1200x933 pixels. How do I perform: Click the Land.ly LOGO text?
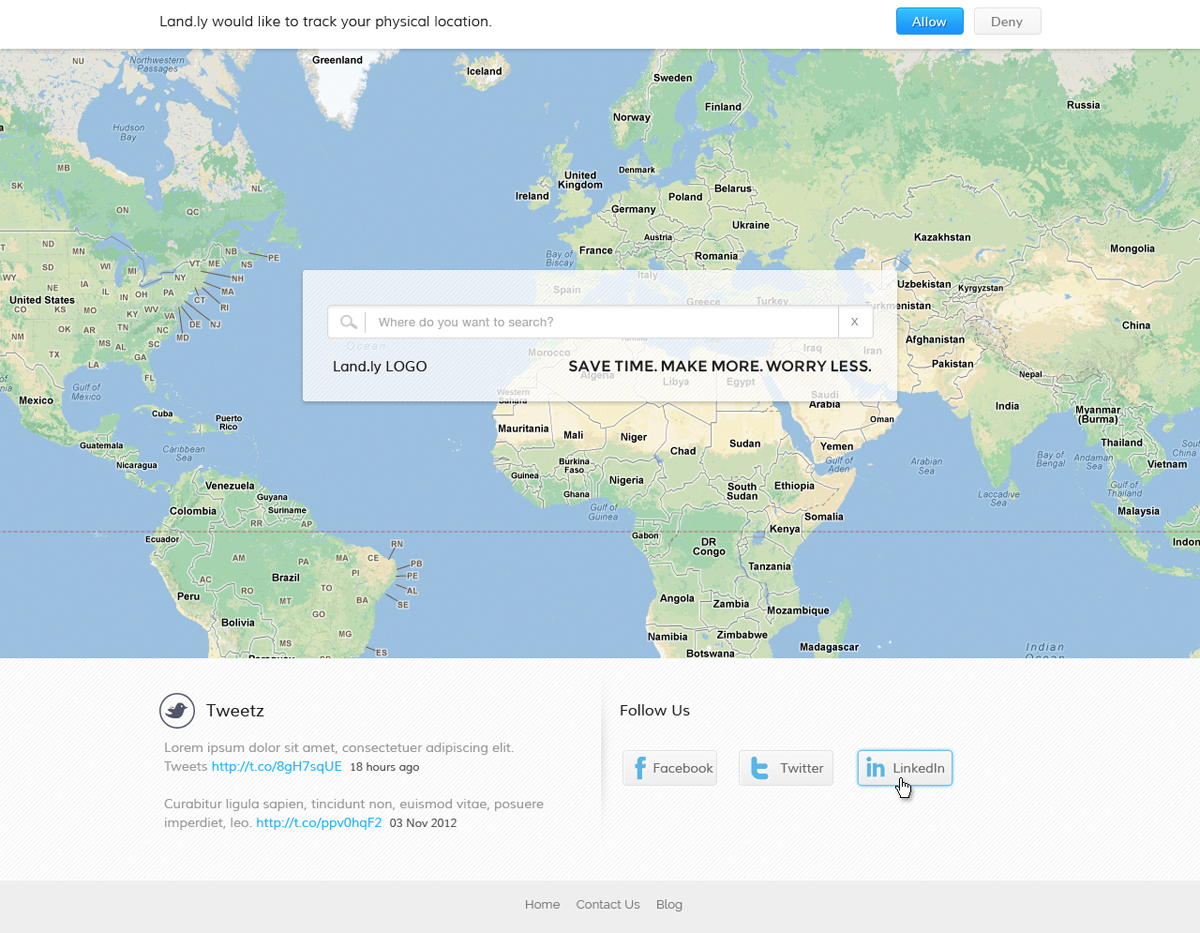380,367
